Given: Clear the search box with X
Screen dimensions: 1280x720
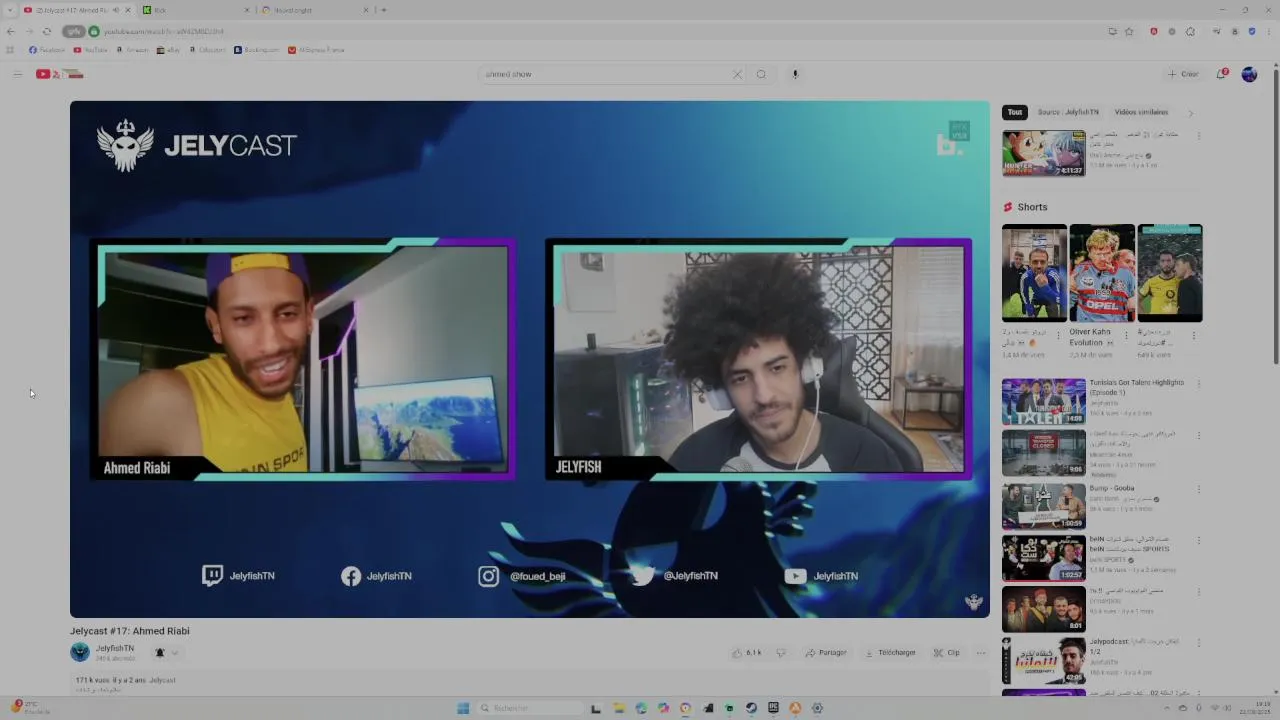Looking at the screenshot, I should [x=737, y=74].
